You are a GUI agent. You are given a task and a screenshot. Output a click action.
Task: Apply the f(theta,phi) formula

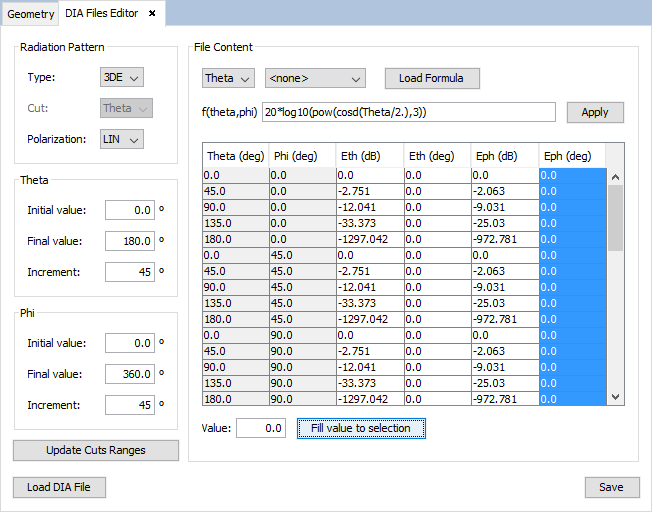pyautogui.click(x=594, y=112)
